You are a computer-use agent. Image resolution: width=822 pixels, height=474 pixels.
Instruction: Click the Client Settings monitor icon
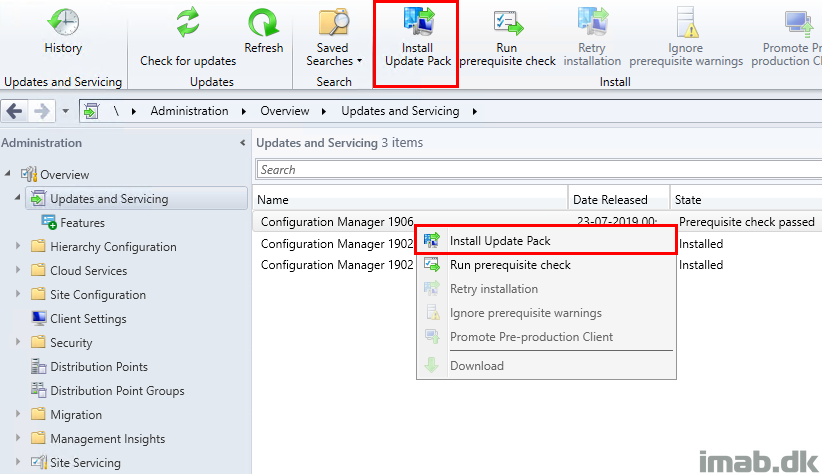pos(39,318)
